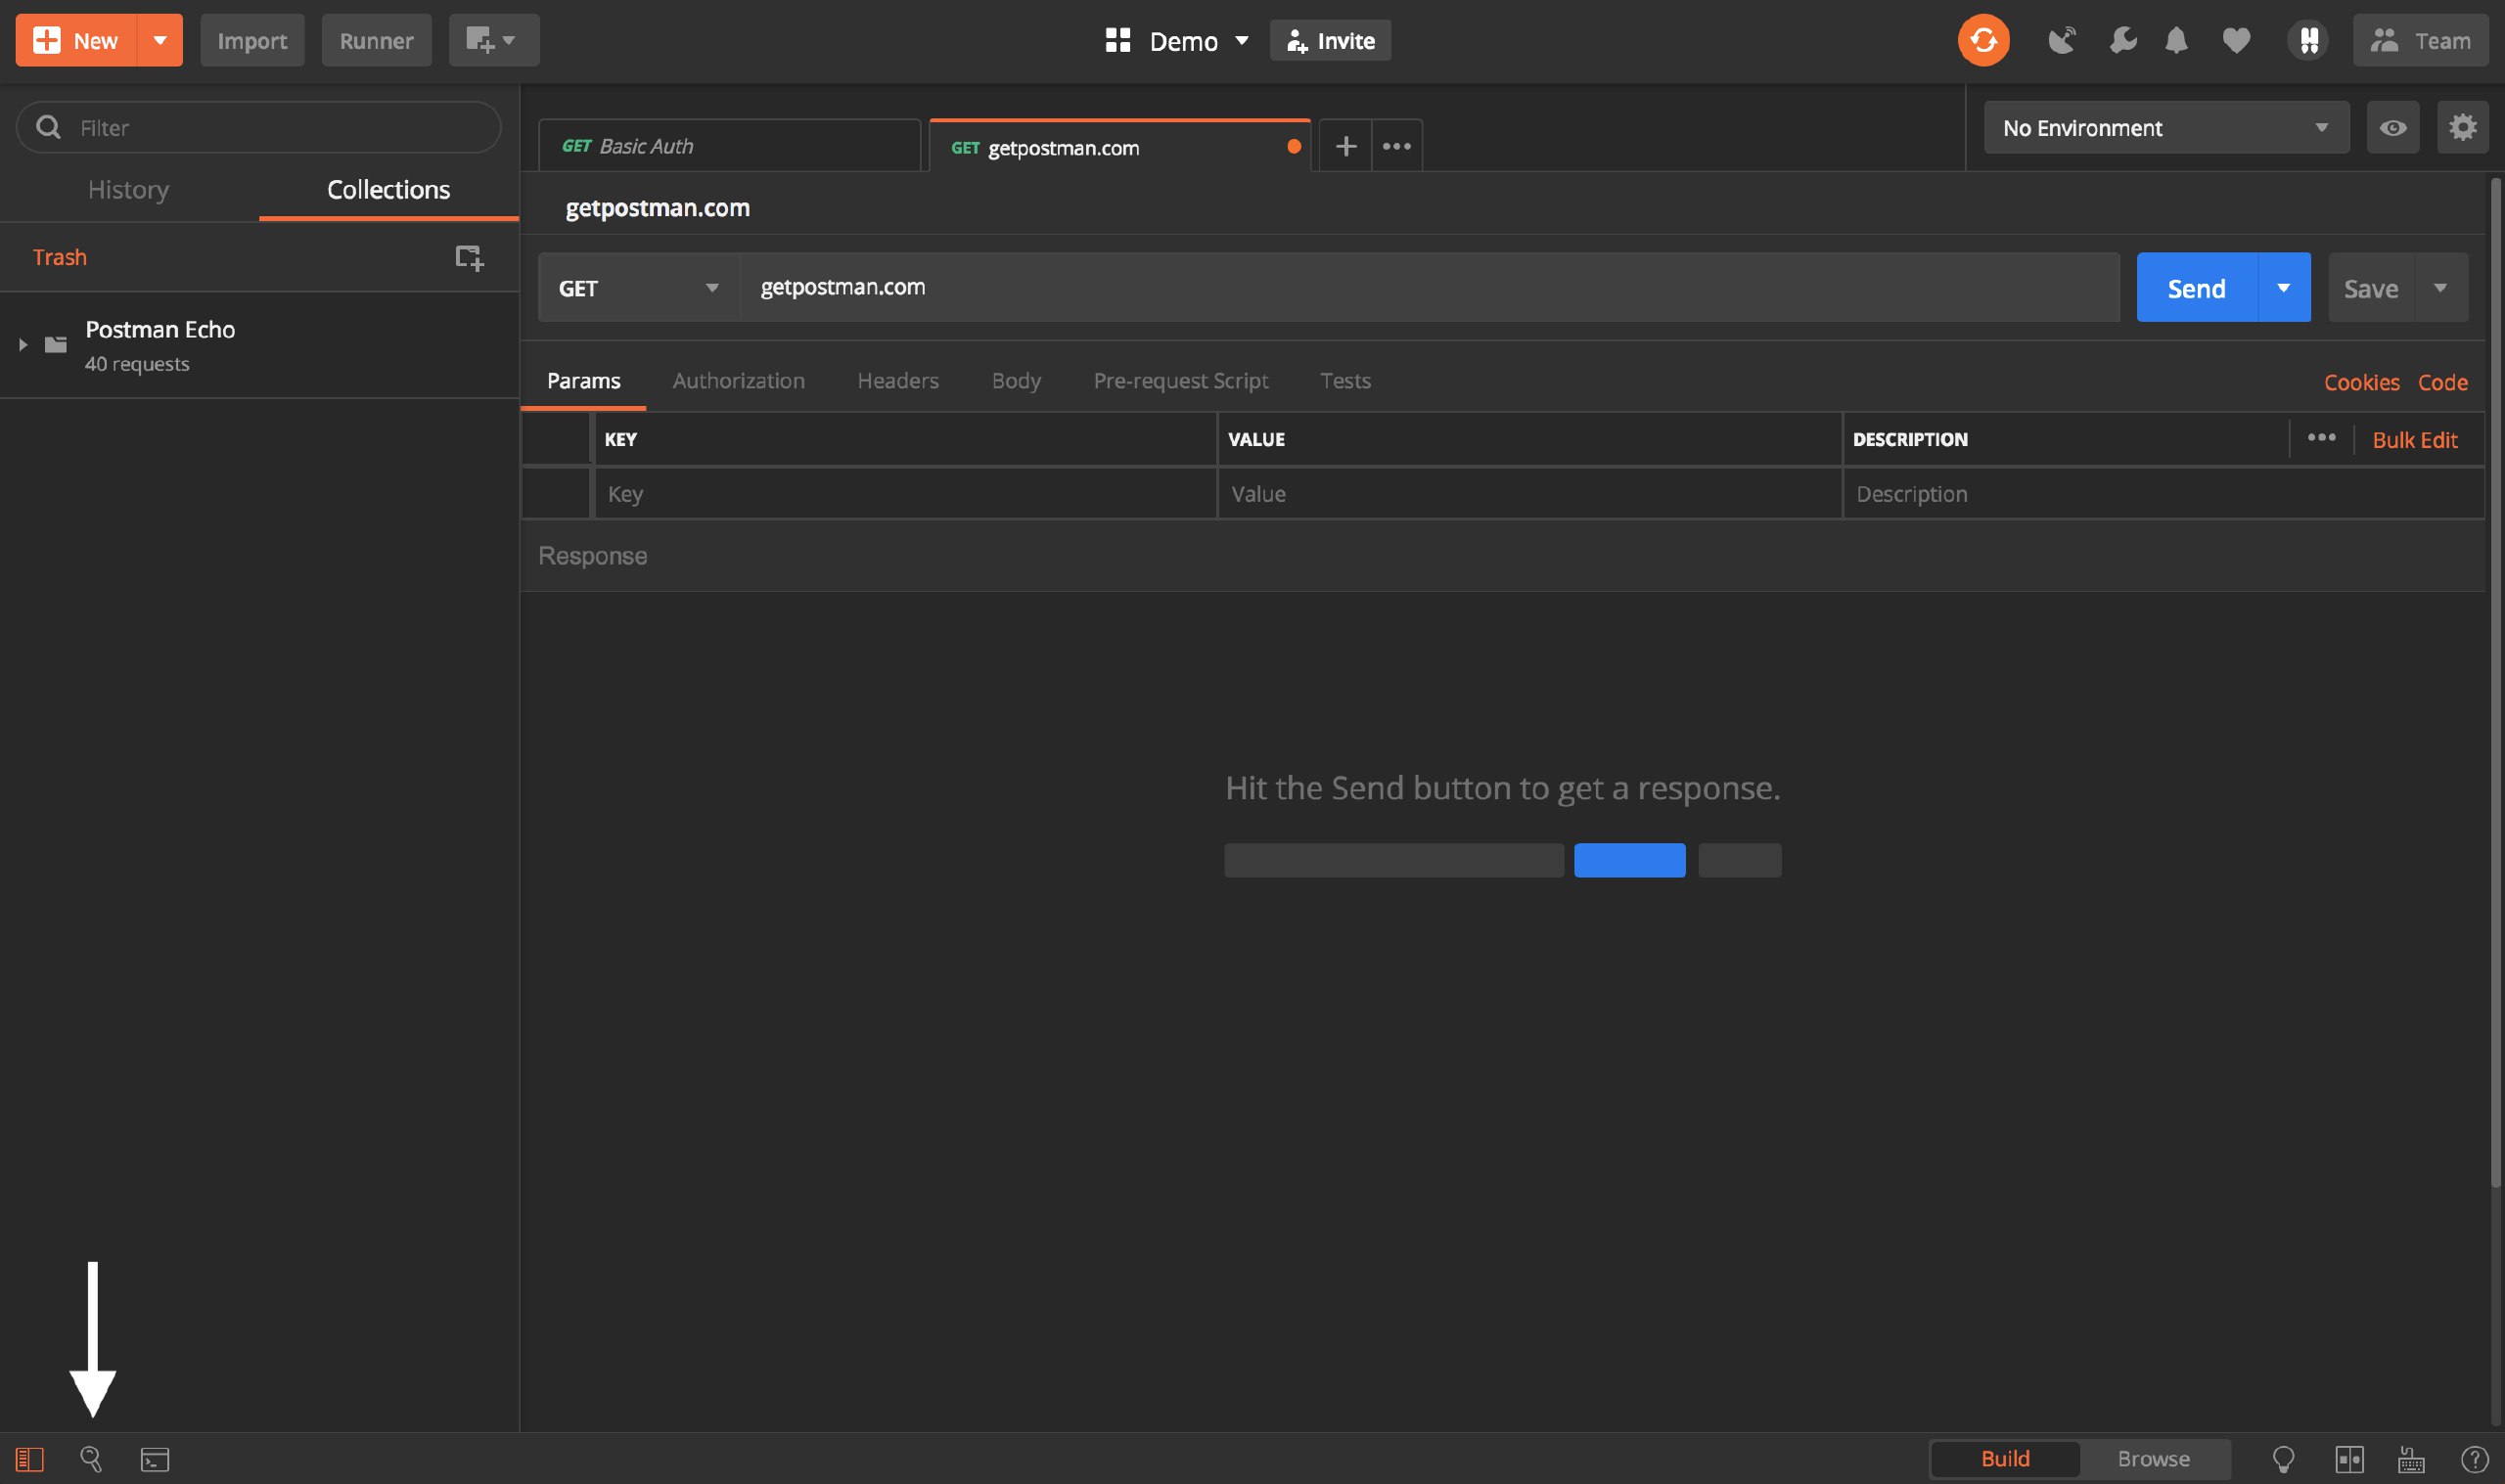2505x1484 pixels.
Task: Click the Invite button
Action: pos(1330,40)
